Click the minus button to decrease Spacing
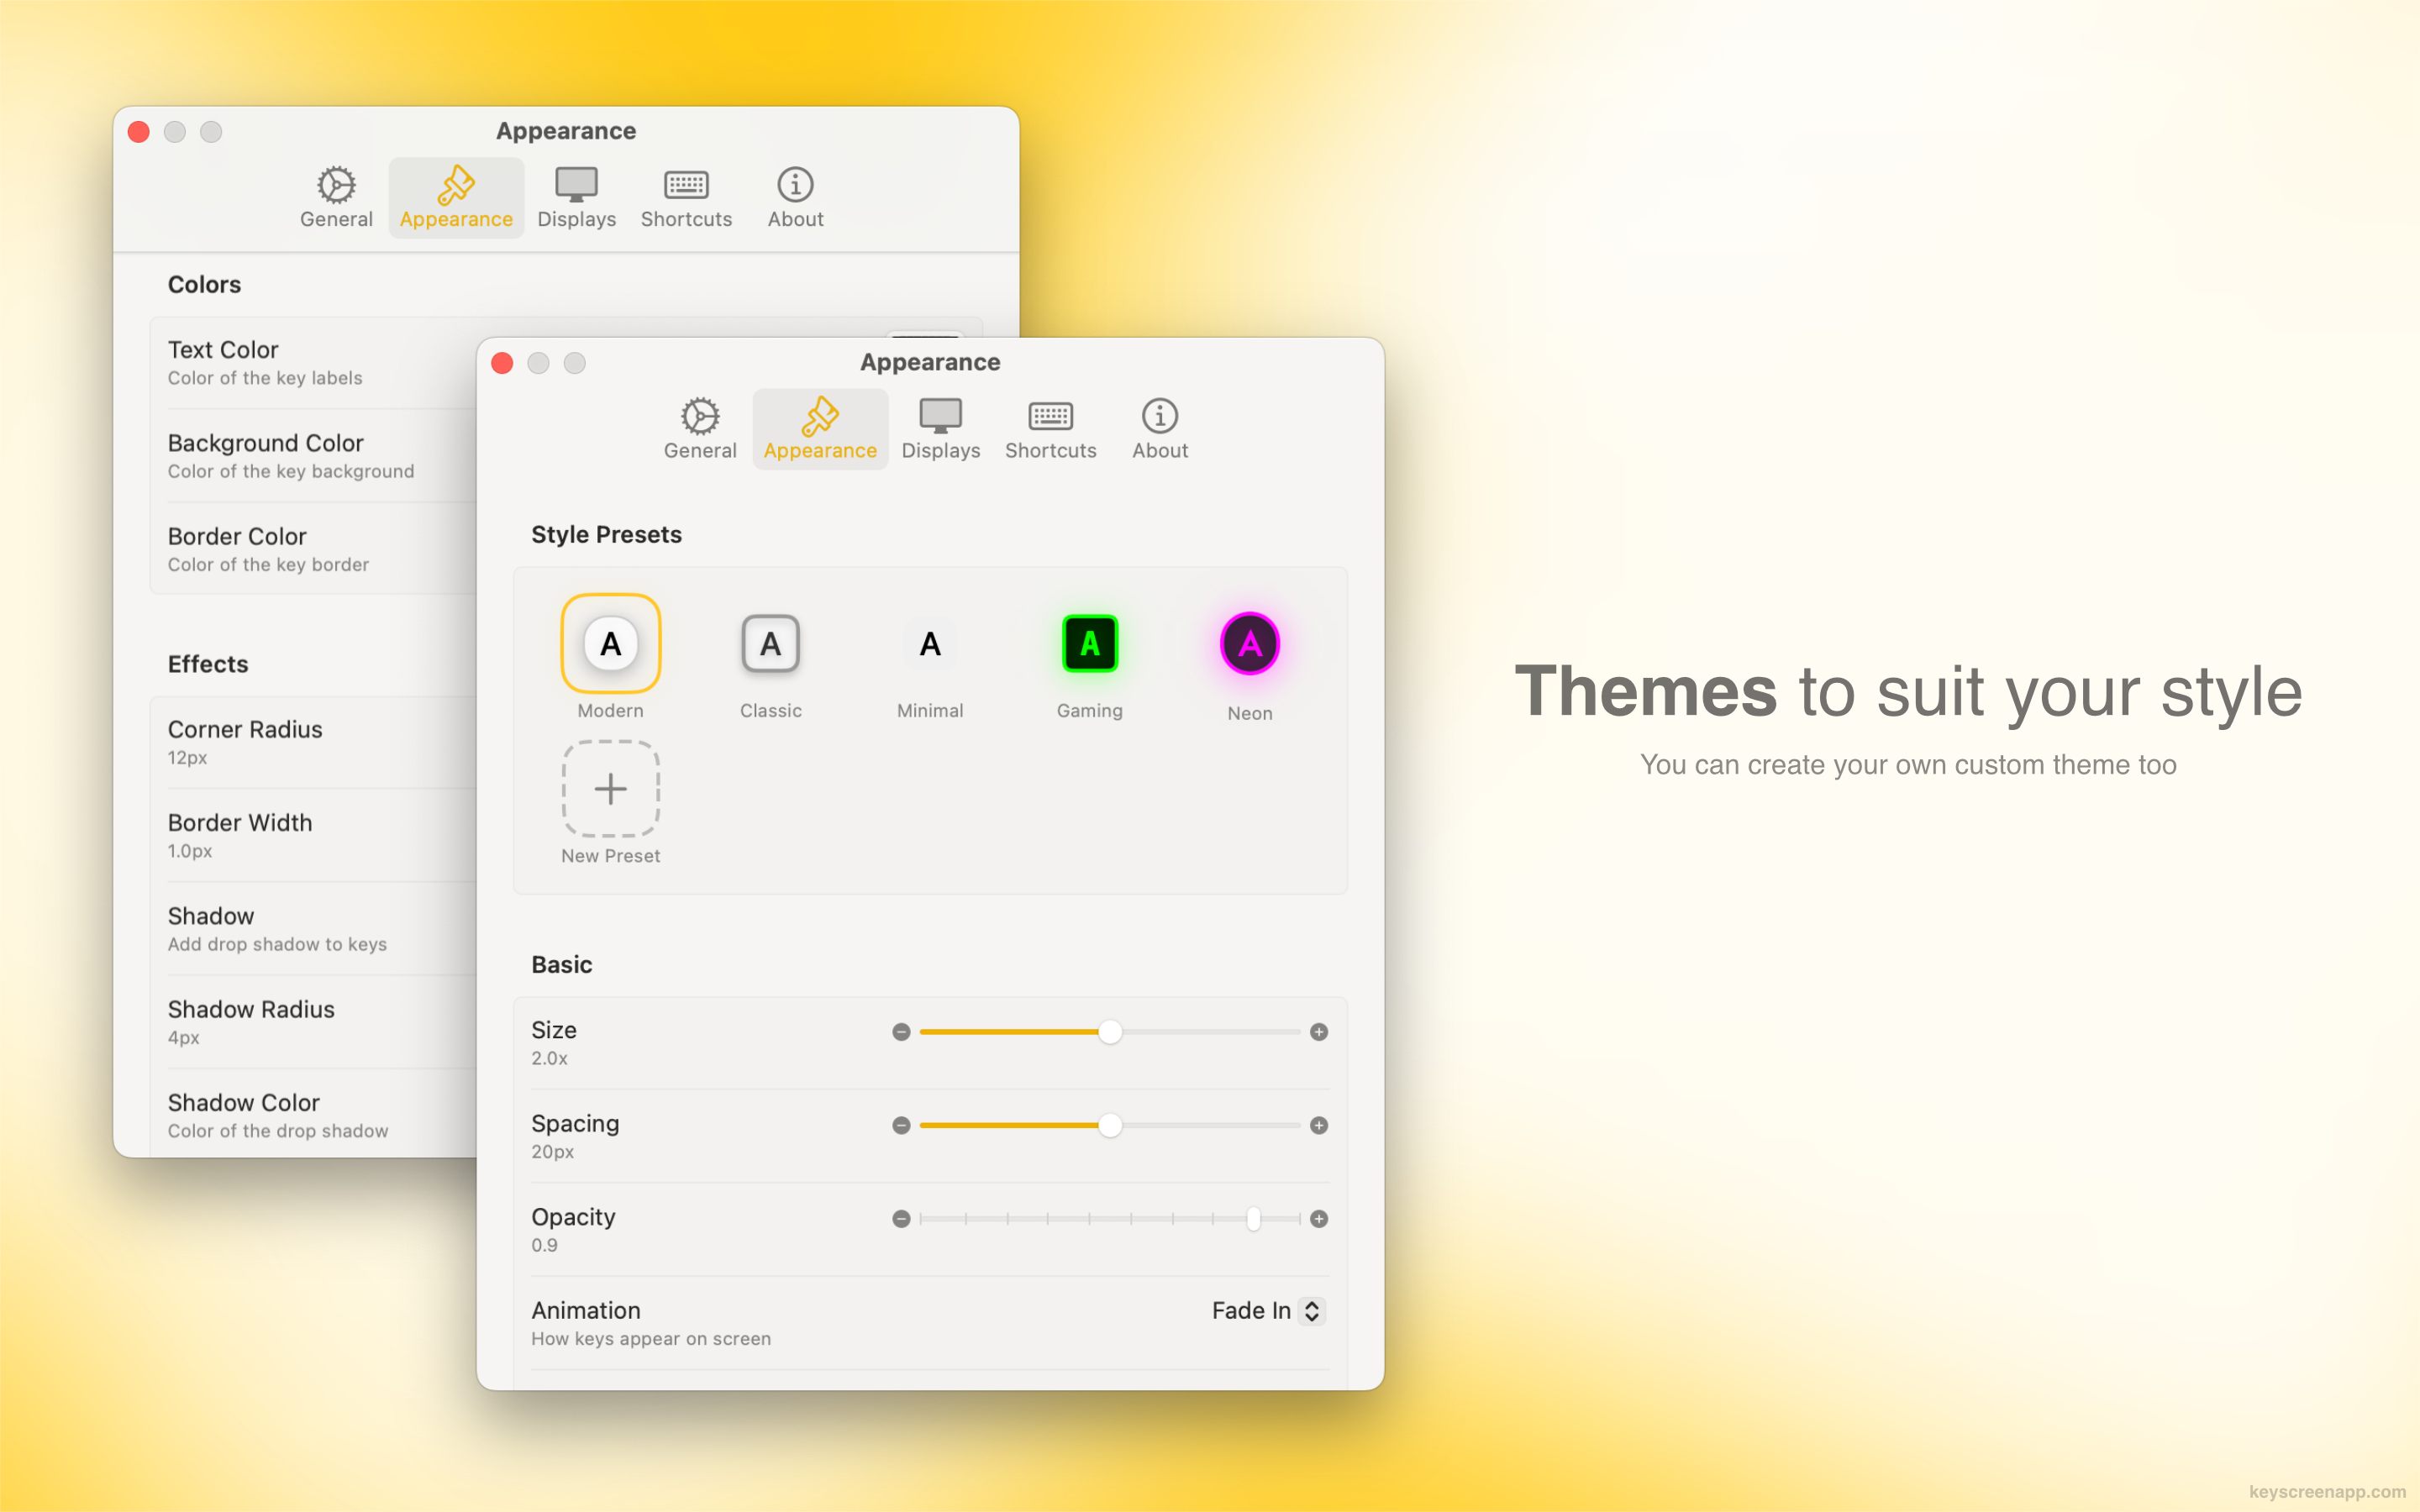 (901, 1125)
